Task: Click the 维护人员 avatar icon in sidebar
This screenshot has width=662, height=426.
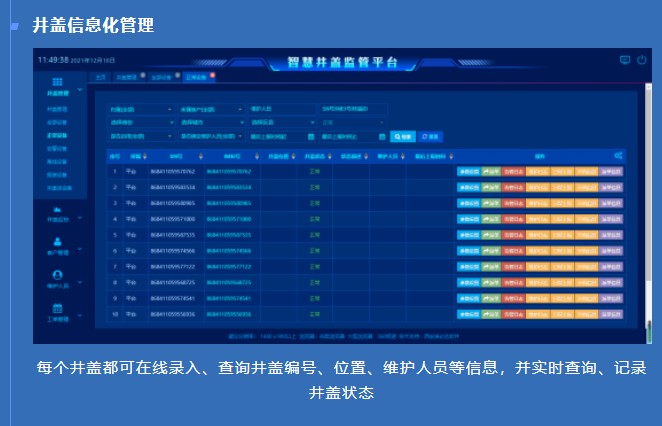Action: coord(57,274)
